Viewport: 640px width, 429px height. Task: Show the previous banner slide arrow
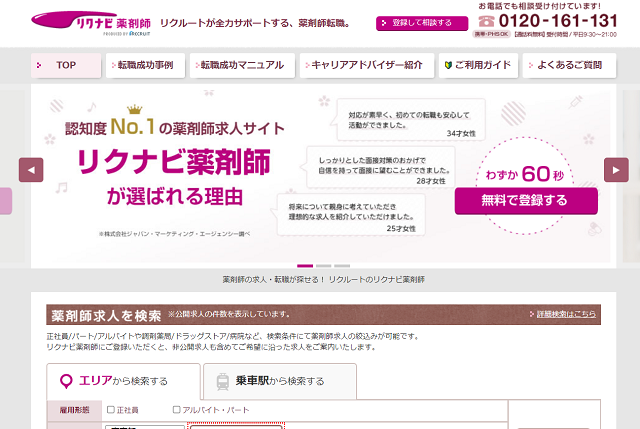[31, 170]
